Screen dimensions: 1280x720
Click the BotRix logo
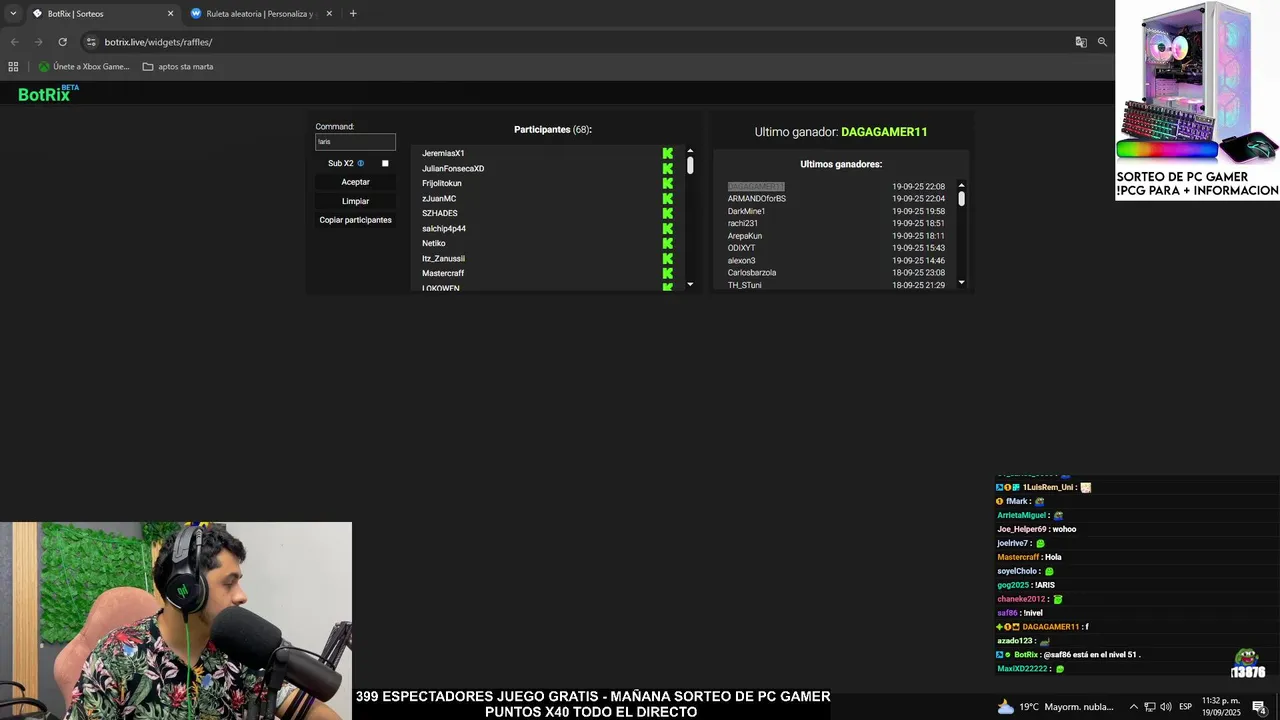[48, 93]
